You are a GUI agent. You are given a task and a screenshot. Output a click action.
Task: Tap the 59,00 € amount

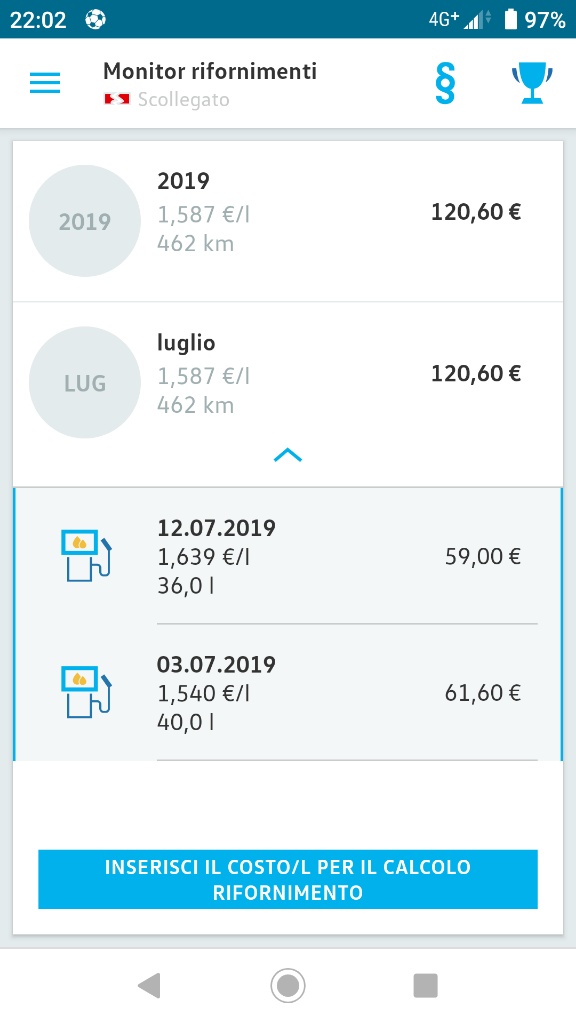483,556
